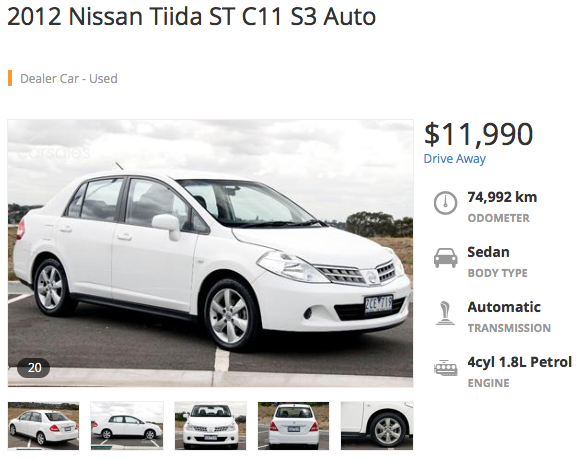
Task: Click the 74,992 km odometer value
Action: tap(502, 197)
